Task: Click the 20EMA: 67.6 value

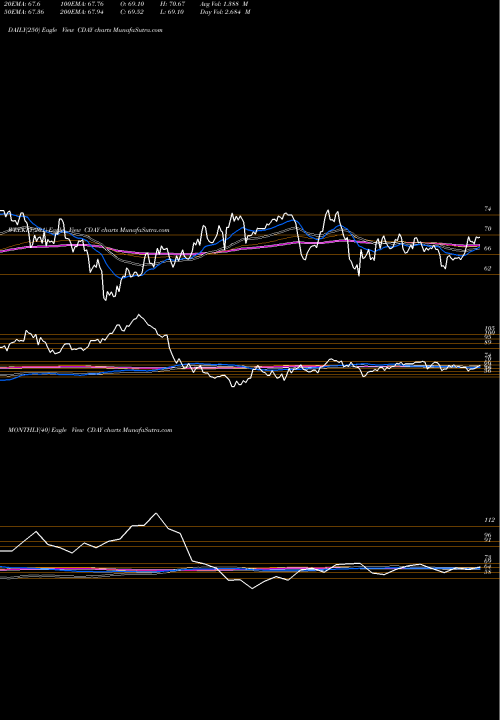Action: [24, 4]
